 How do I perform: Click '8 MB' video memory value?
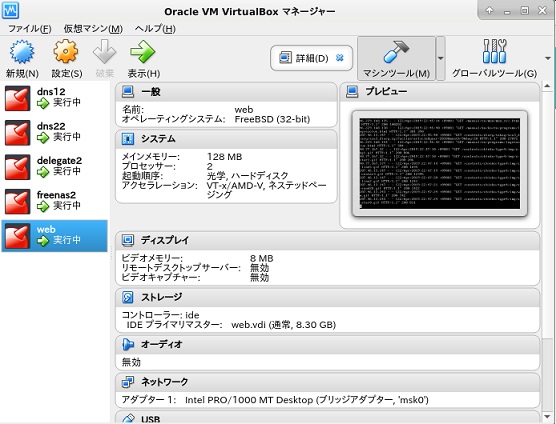(x=262, y=258)
